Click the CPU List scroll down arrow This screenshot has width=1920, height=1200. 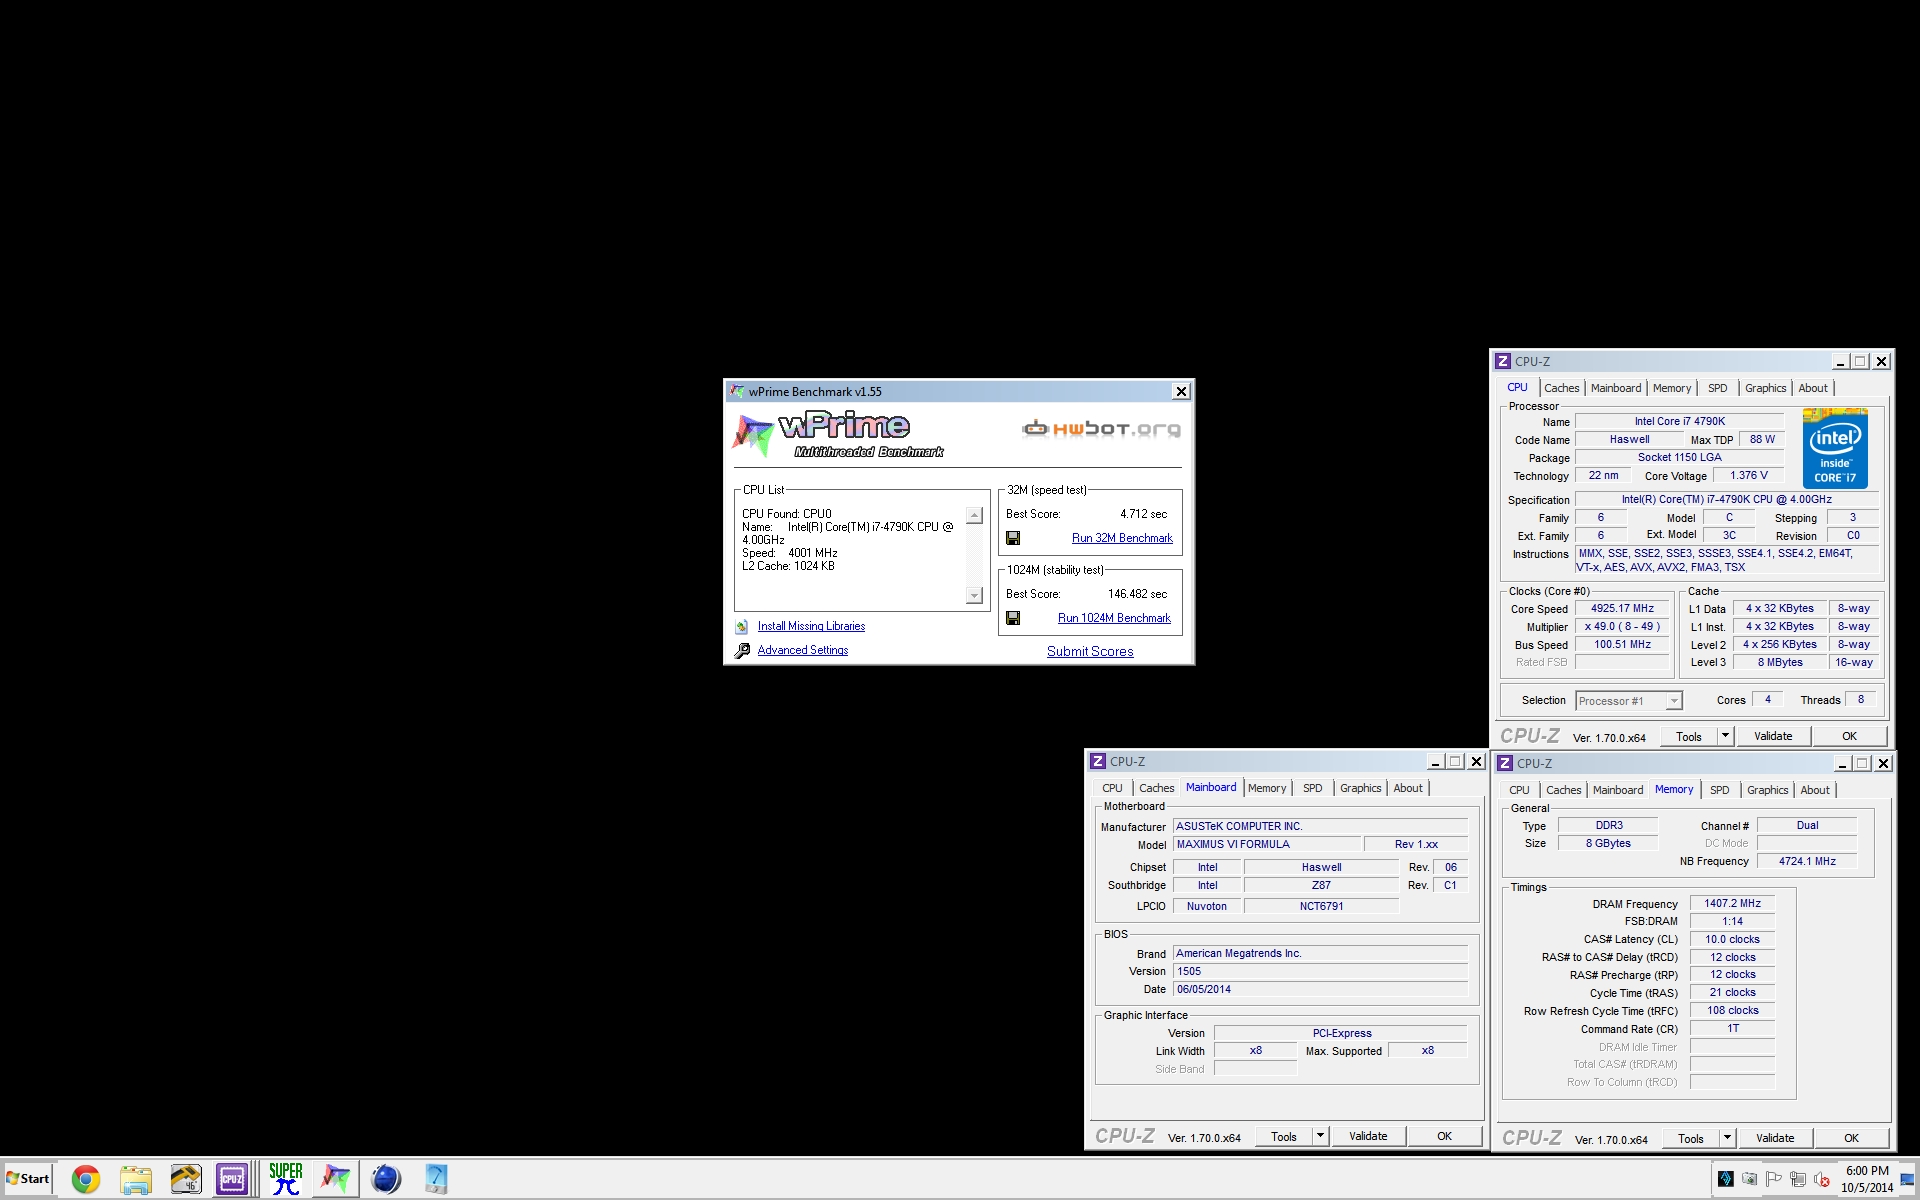pyautogui.click(x=974, y=595)
